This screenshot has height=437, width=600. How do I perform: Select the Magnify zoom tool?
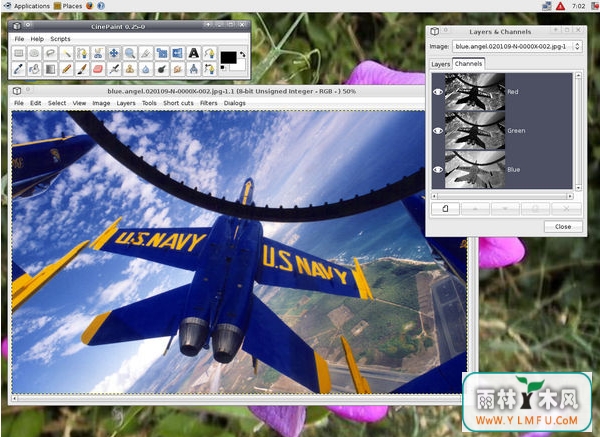pyautogui.click(x=130, y=53)
